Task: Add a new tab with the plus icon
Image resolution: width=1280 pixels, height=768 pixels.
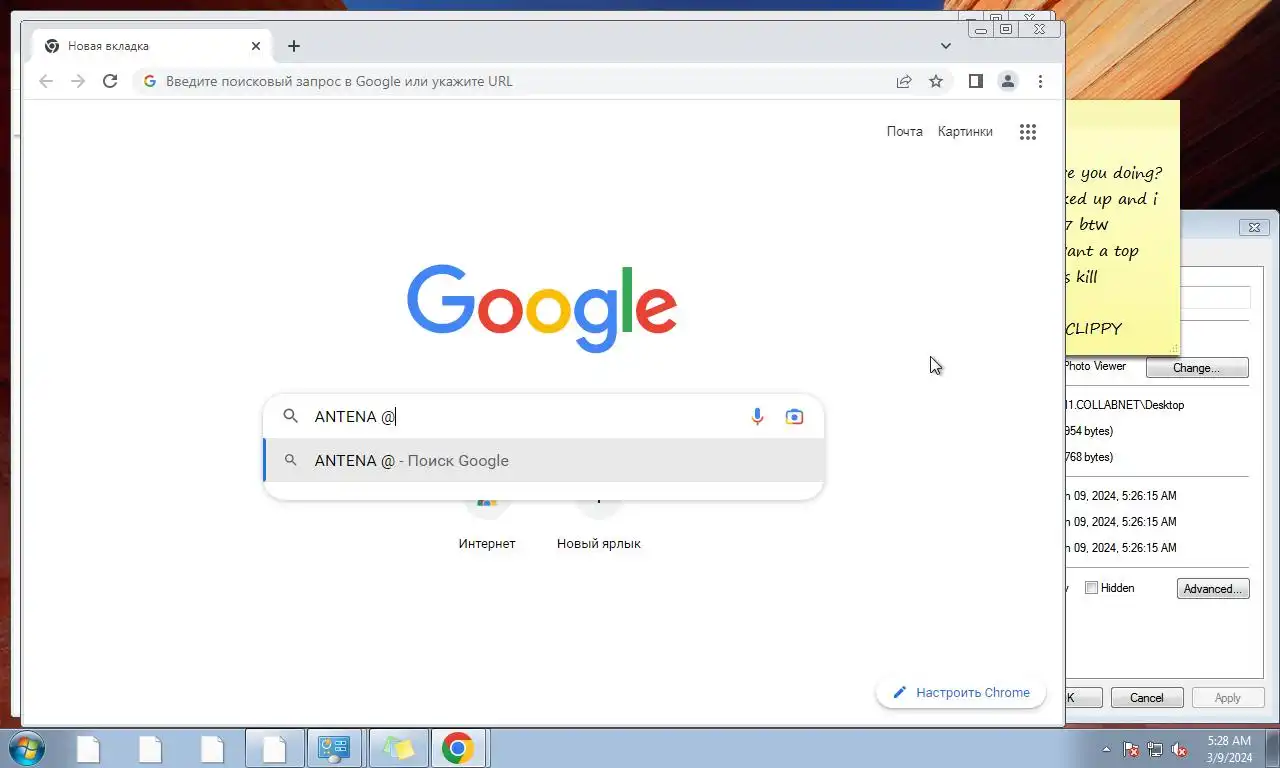Action: 293,46
